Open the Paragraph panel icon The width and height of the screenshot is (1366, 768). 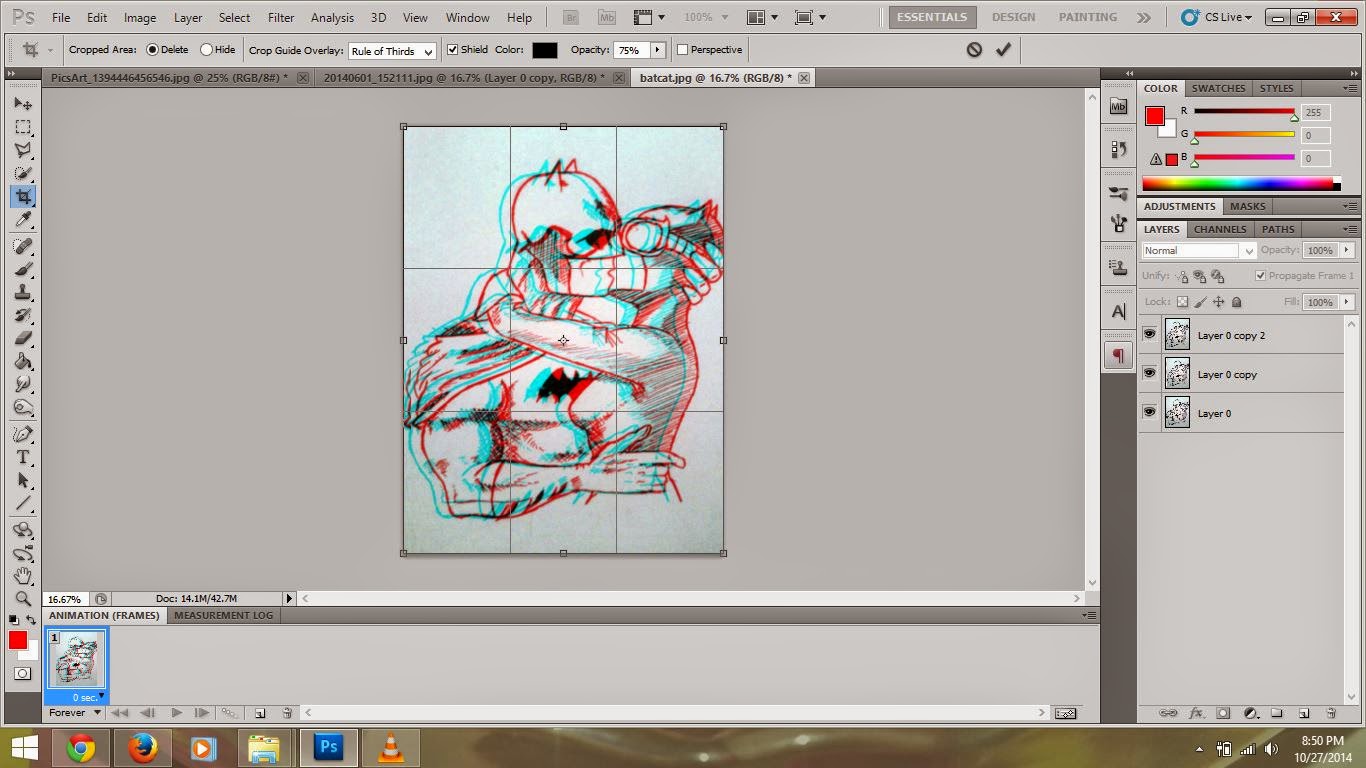coord(1119,355)
